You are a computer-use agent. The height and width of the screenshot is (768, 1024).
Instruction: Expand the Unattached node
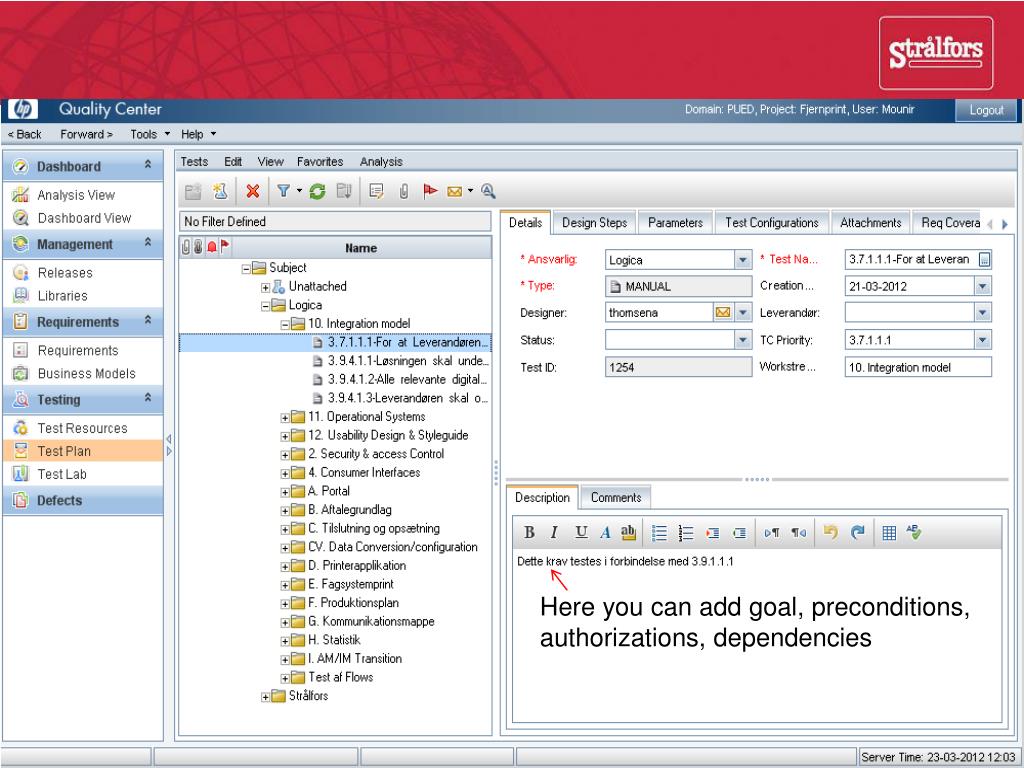tap(265, 287)
